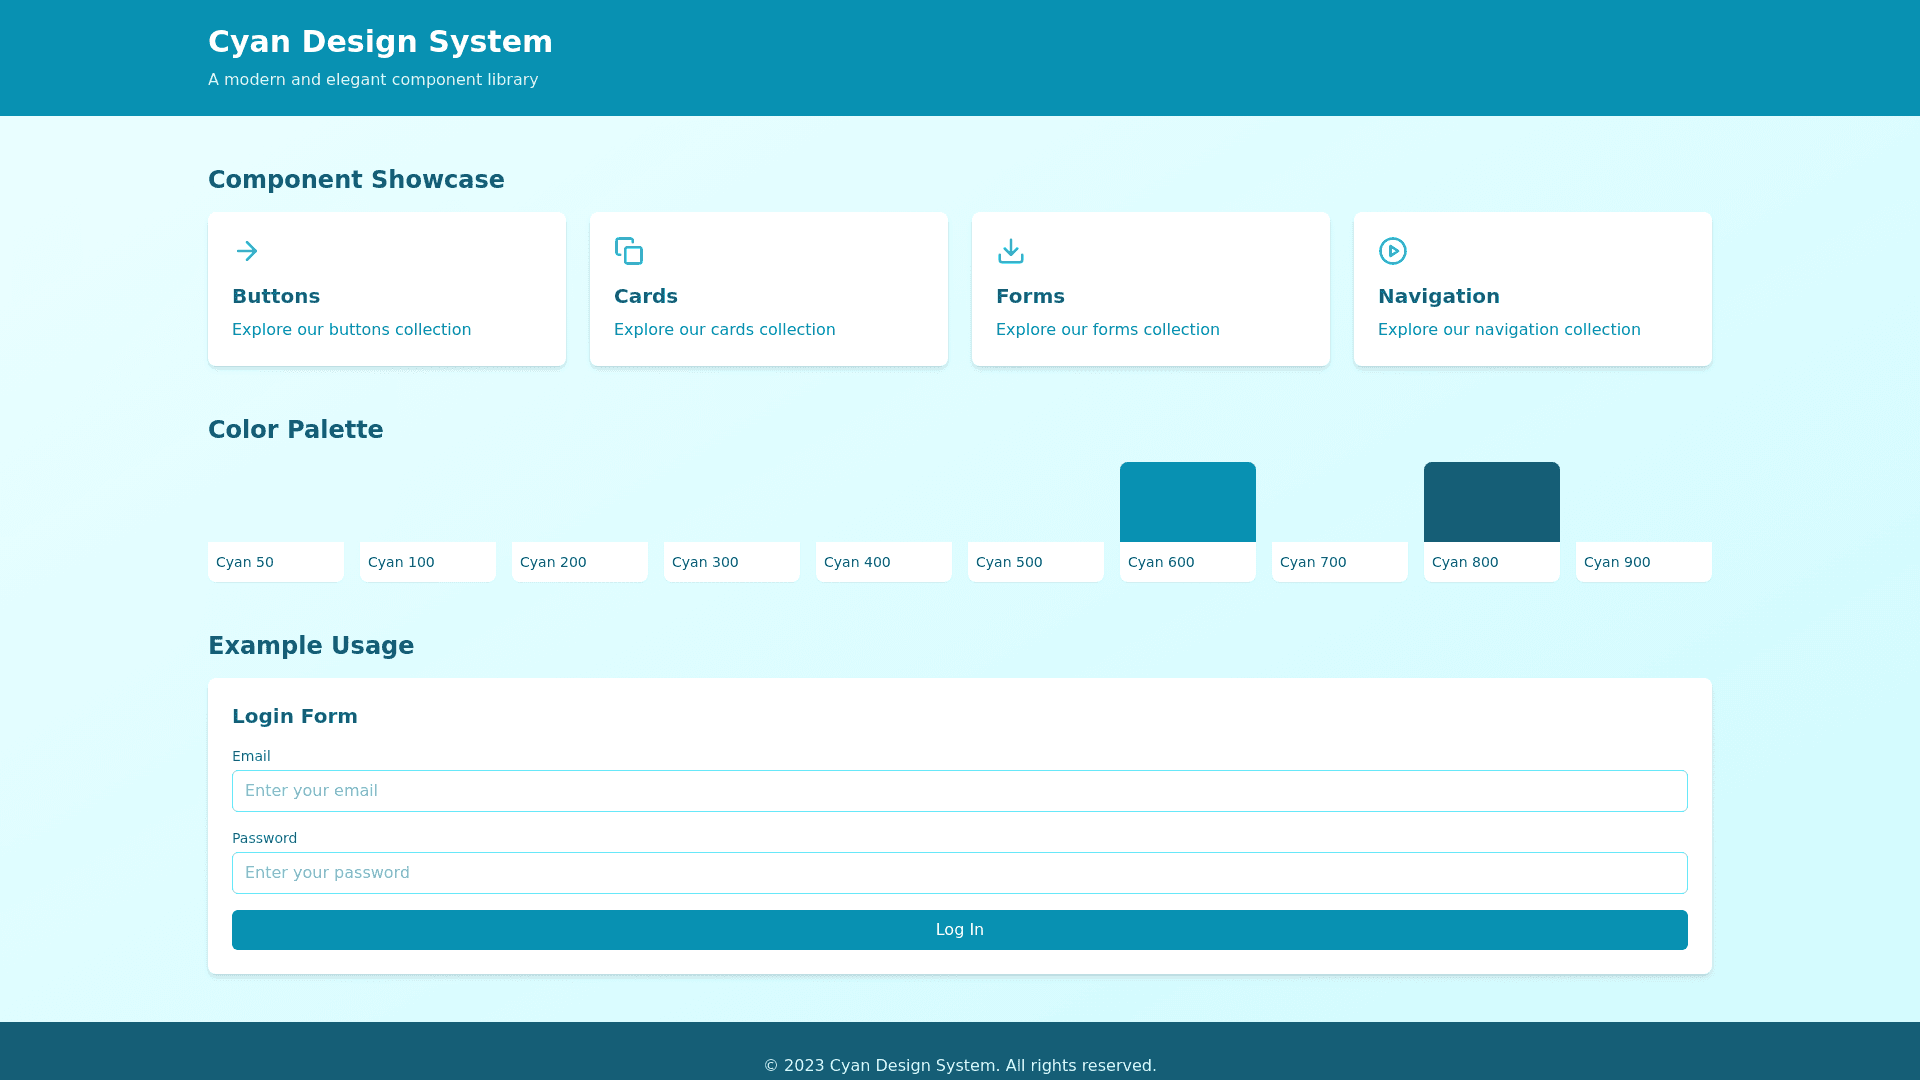1920x1080 pixels.
Task: Open the Navigation collection description
Action: (x=1508, y=330)
